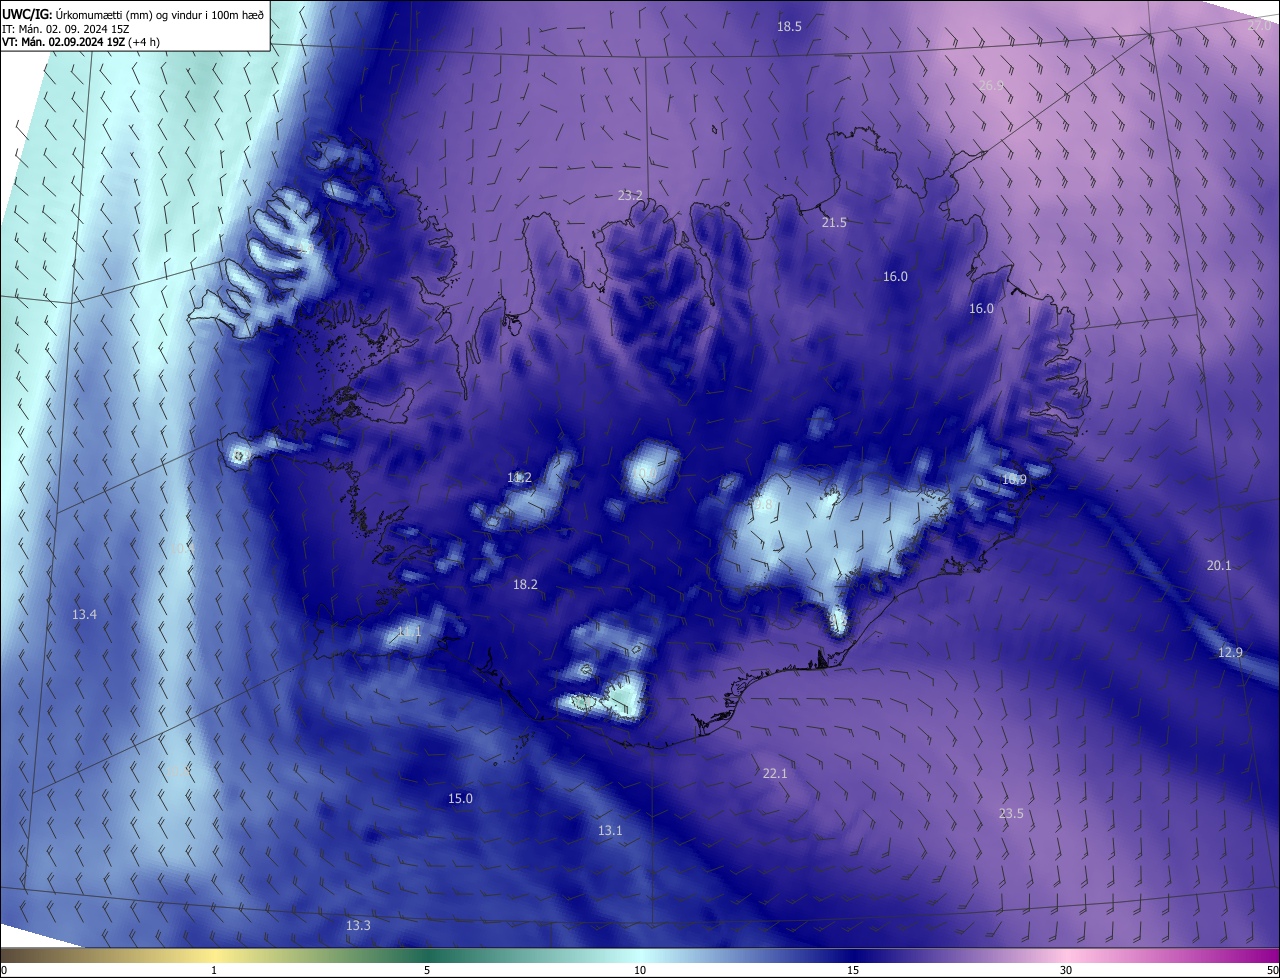Click the 15.0 map value
This screenshot has height=978, width=1280.
460,799
